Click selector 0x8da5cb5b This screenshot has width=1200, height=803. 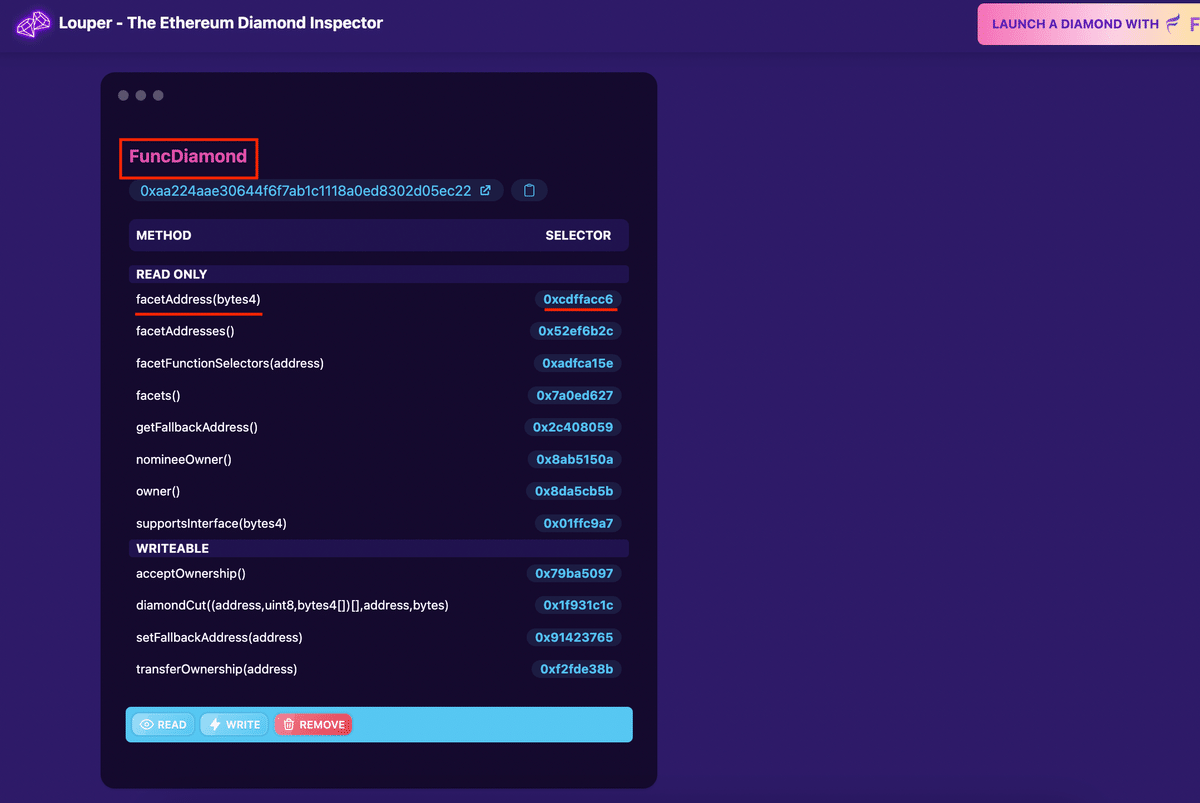574,491
